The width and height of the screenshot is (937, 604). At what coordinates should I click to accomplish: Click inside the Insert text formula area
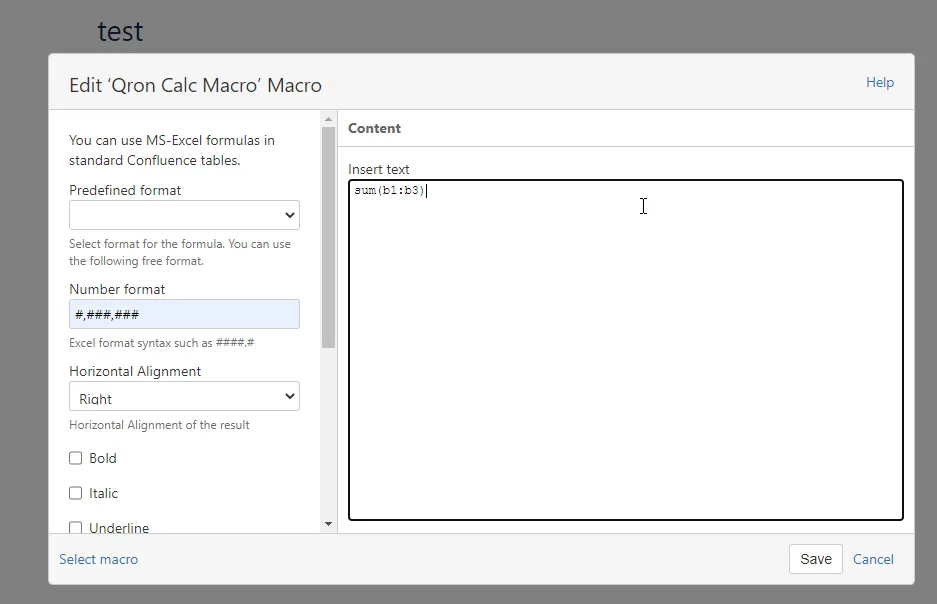point(625,350)
